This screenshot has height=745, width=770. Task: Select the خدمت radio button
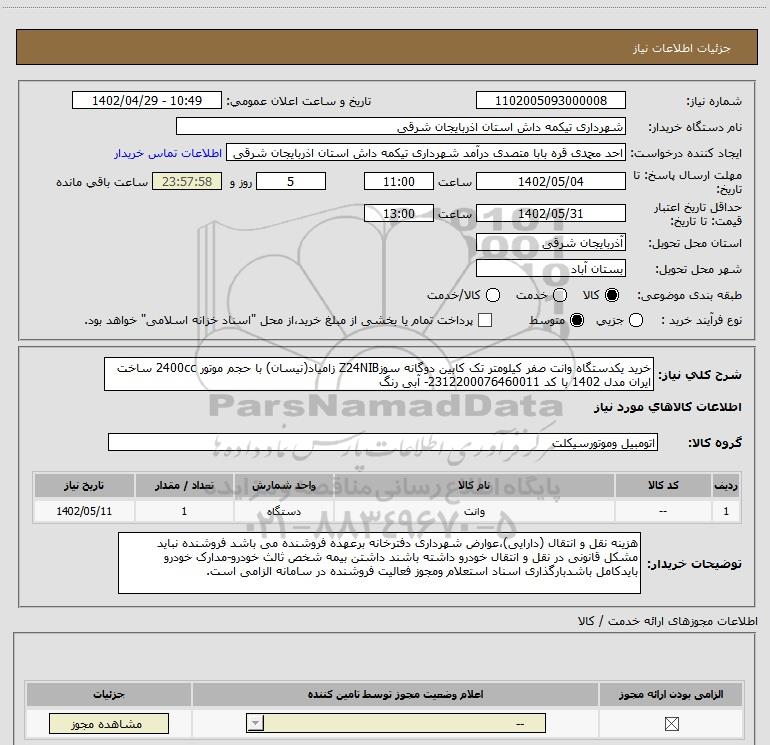560,295
